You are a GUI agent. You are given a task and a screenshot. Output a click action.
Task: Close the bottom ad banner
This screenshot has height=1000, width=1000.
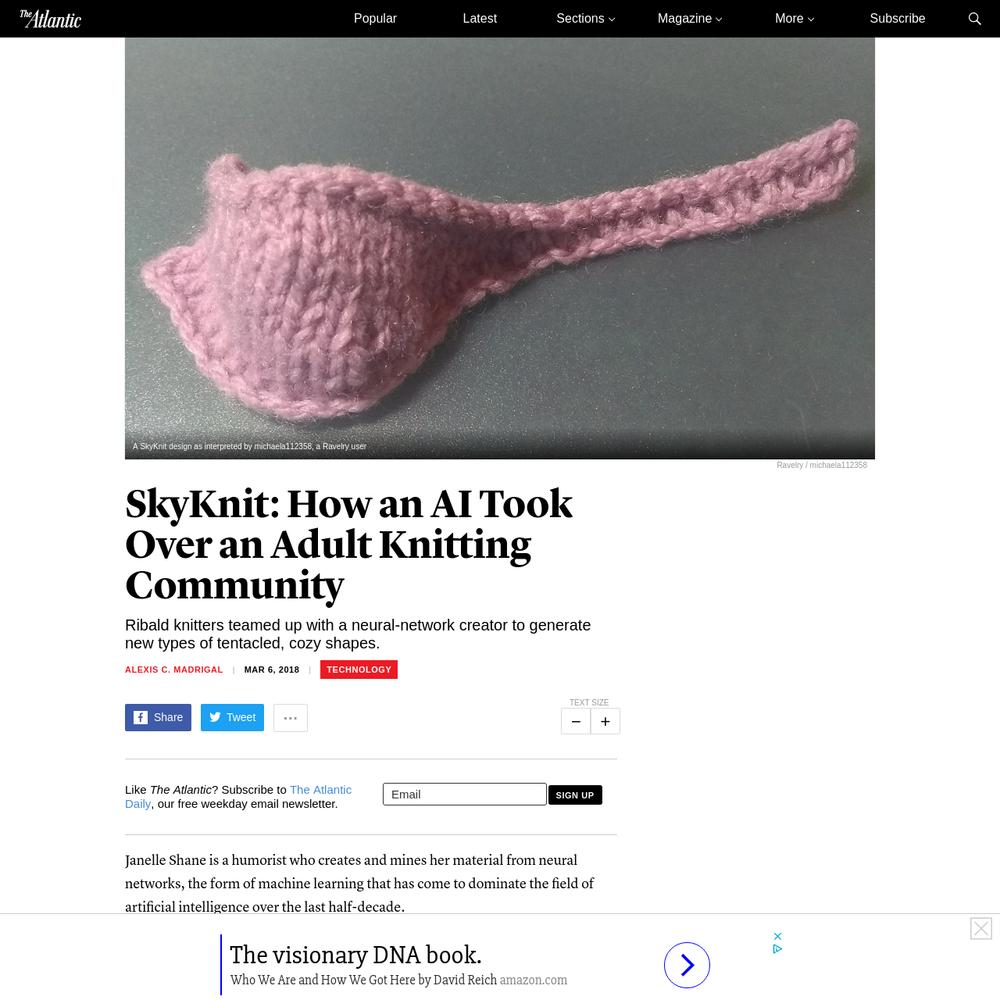point(981,928)
